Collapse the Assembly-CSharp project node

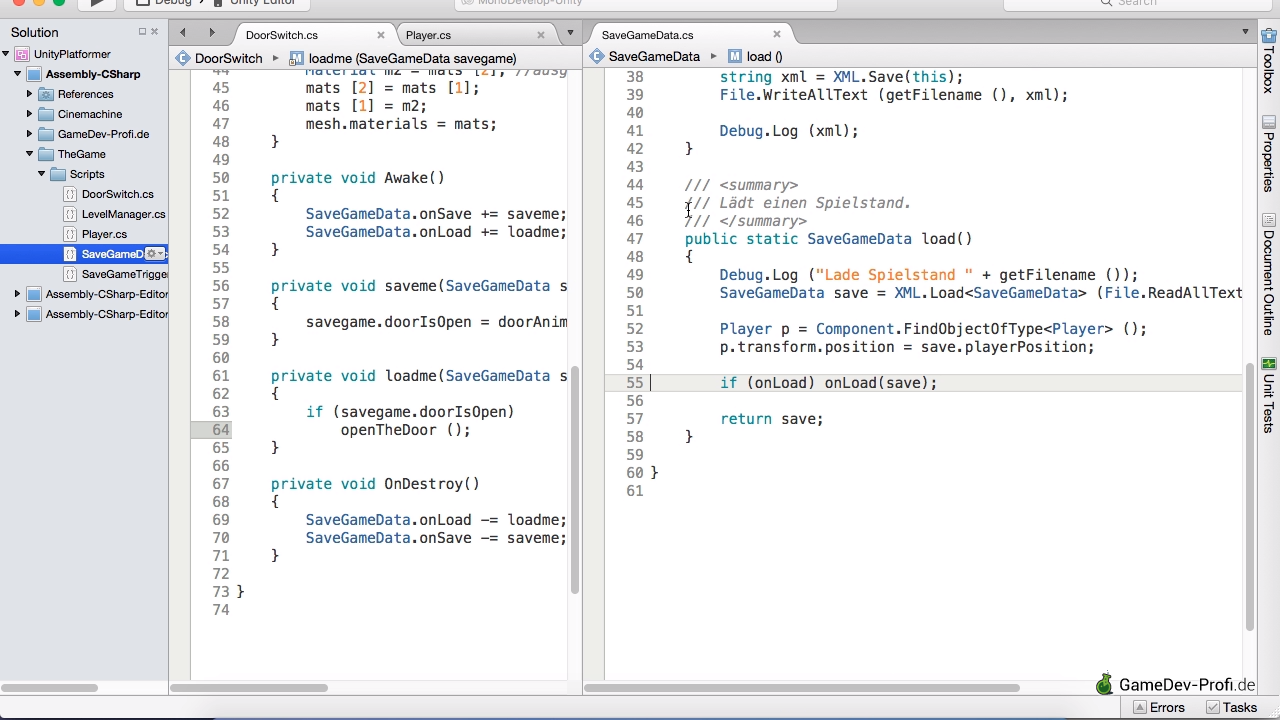point(18,74)
